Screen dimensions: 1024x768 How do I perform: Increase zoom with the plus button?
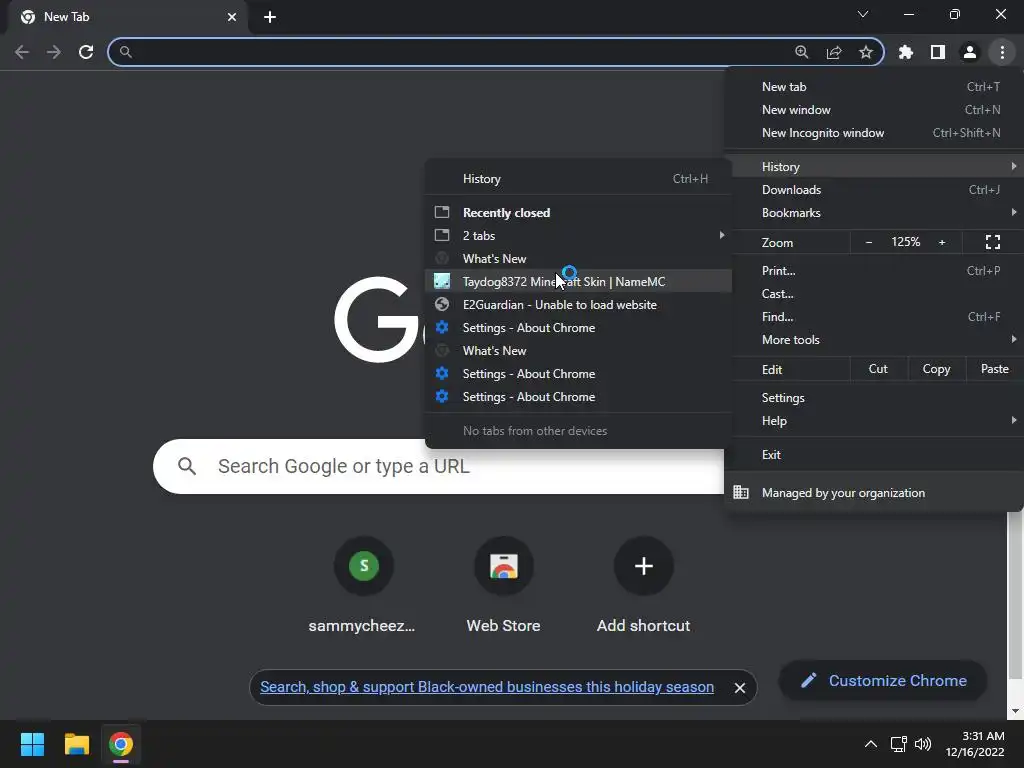(x=942, y=242)
